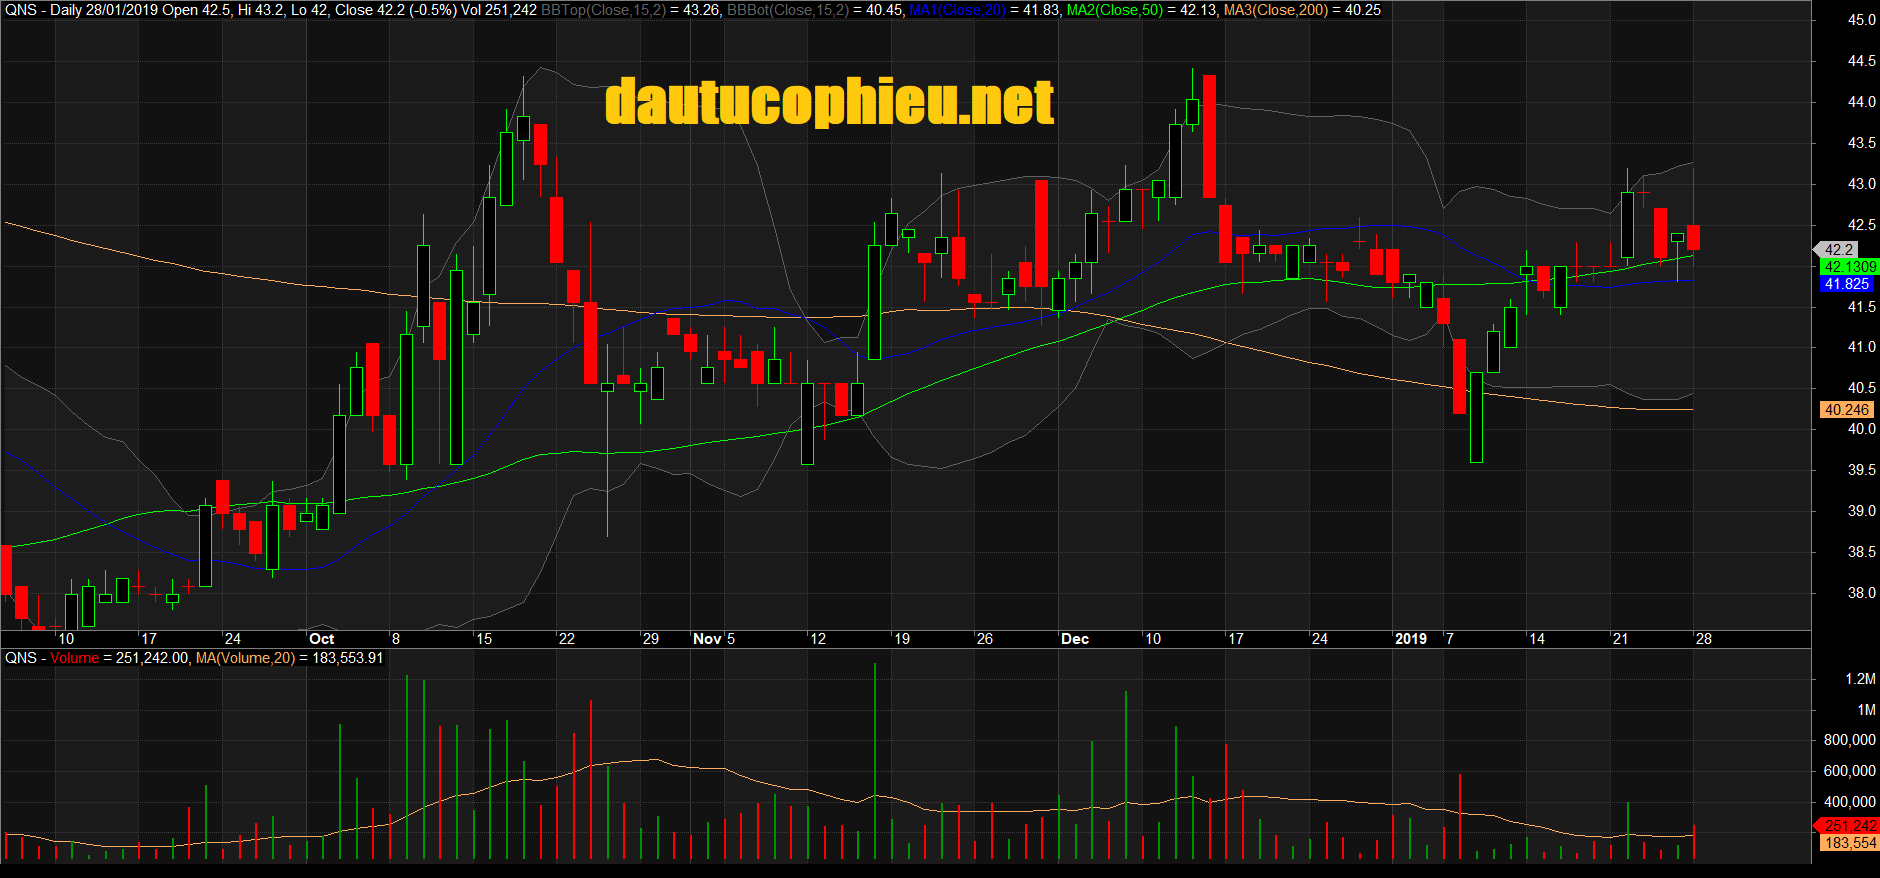
Task: Click the grey 42.2 last price tag
Action: point(1838,250)
